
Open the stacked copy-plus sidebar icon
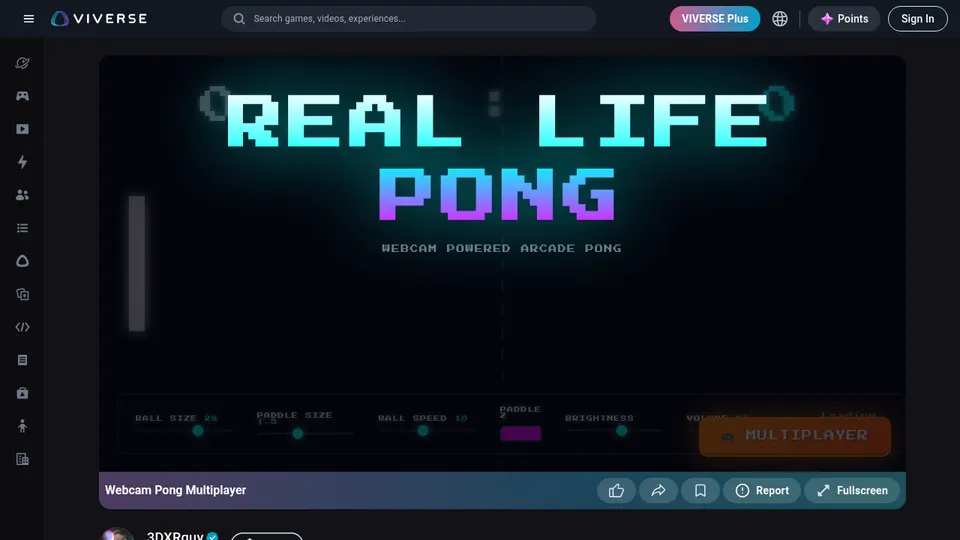(x=22, y=294)
